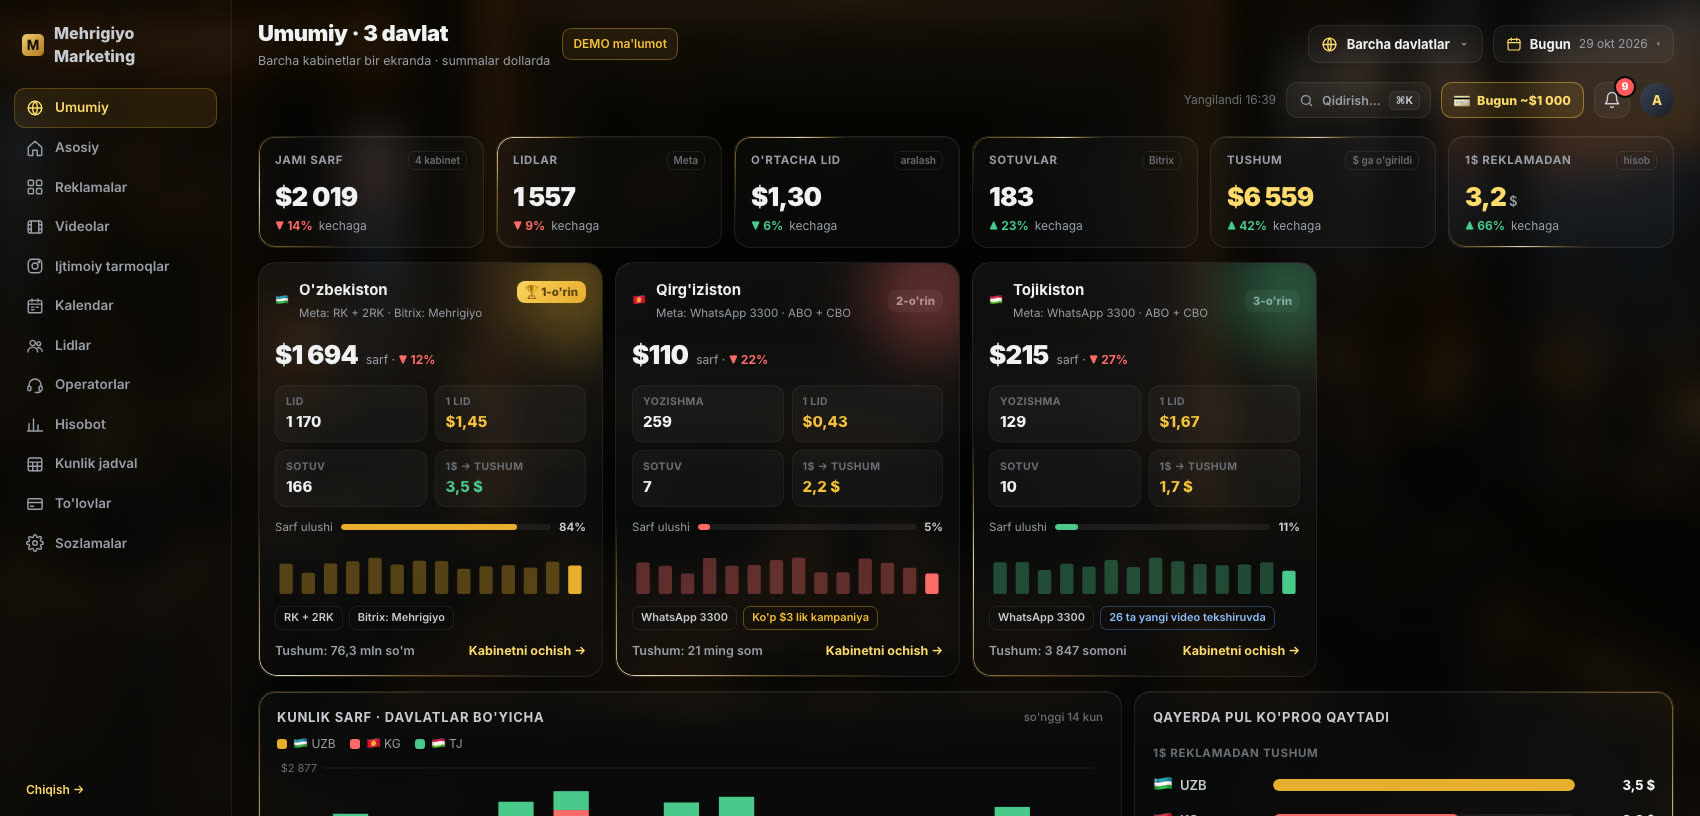The image size is (1700, 816).
Task: Open the notifications bell icon
Action: coord(1612,100)
